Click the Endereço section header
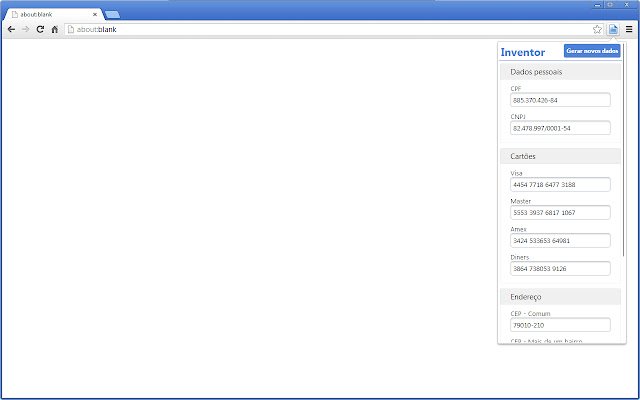 pos(560,297)
